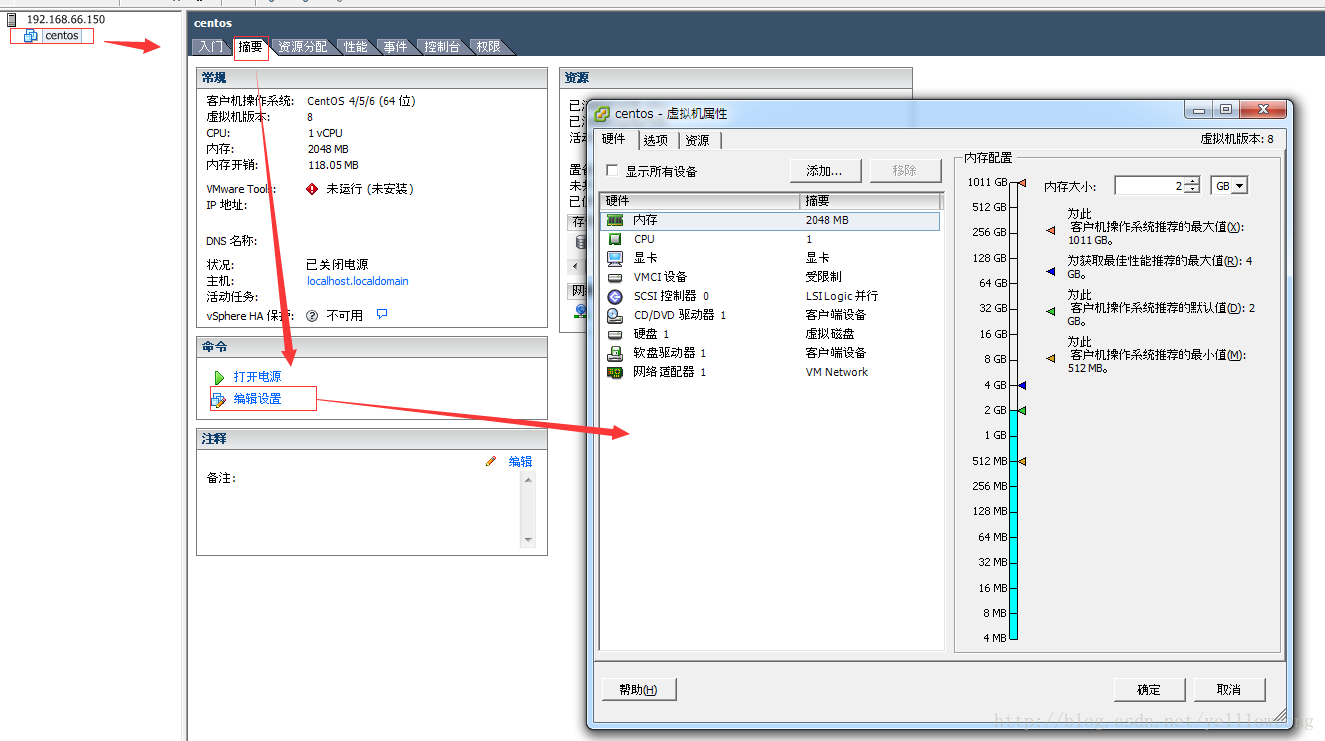Click the 打开电源 link
This screenshot has width=1325, height=741.
coord(257,377)
